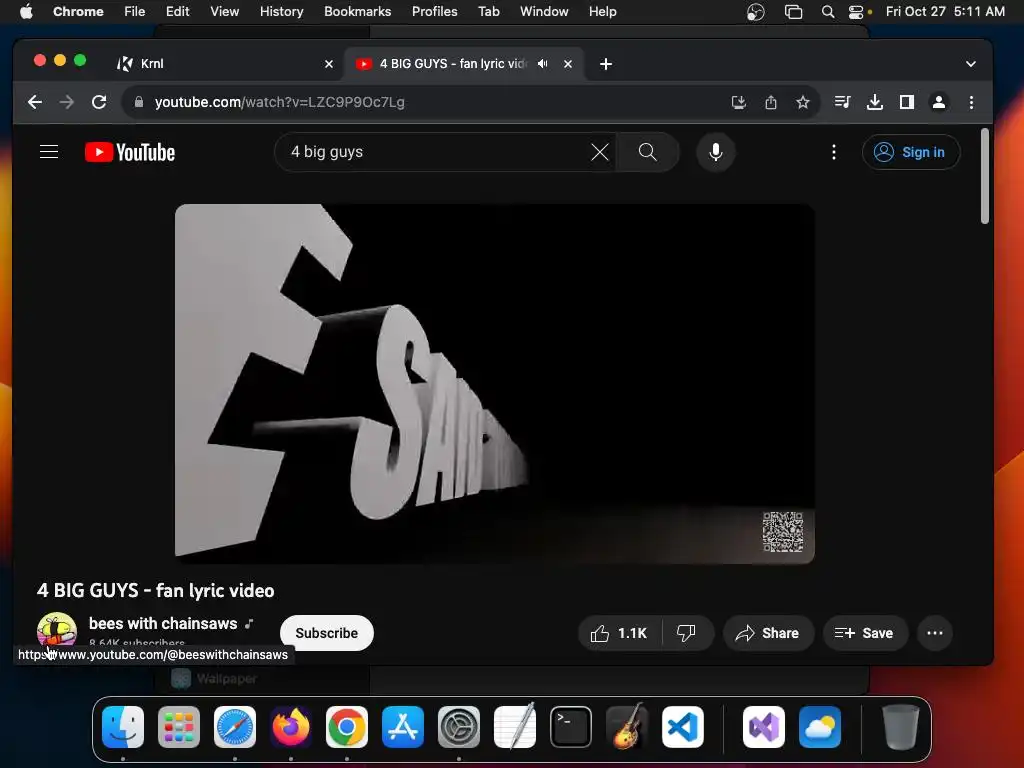Share this page via address bar share icon

tap(771, 102)
